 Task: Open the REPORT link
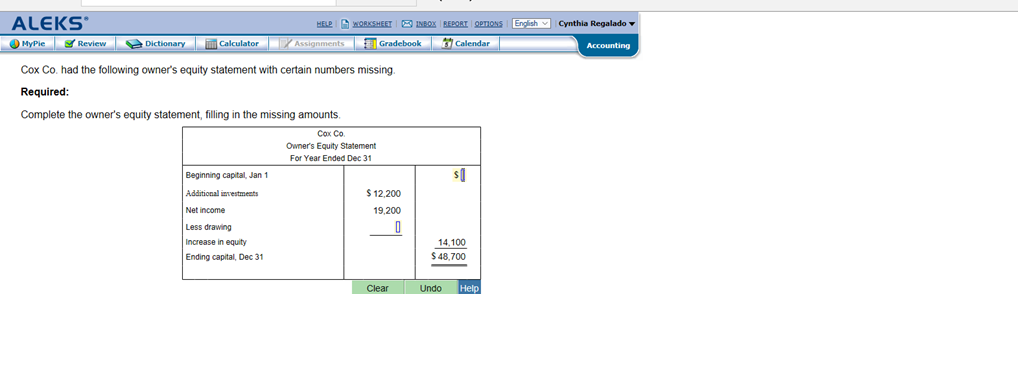click(454, 23)
